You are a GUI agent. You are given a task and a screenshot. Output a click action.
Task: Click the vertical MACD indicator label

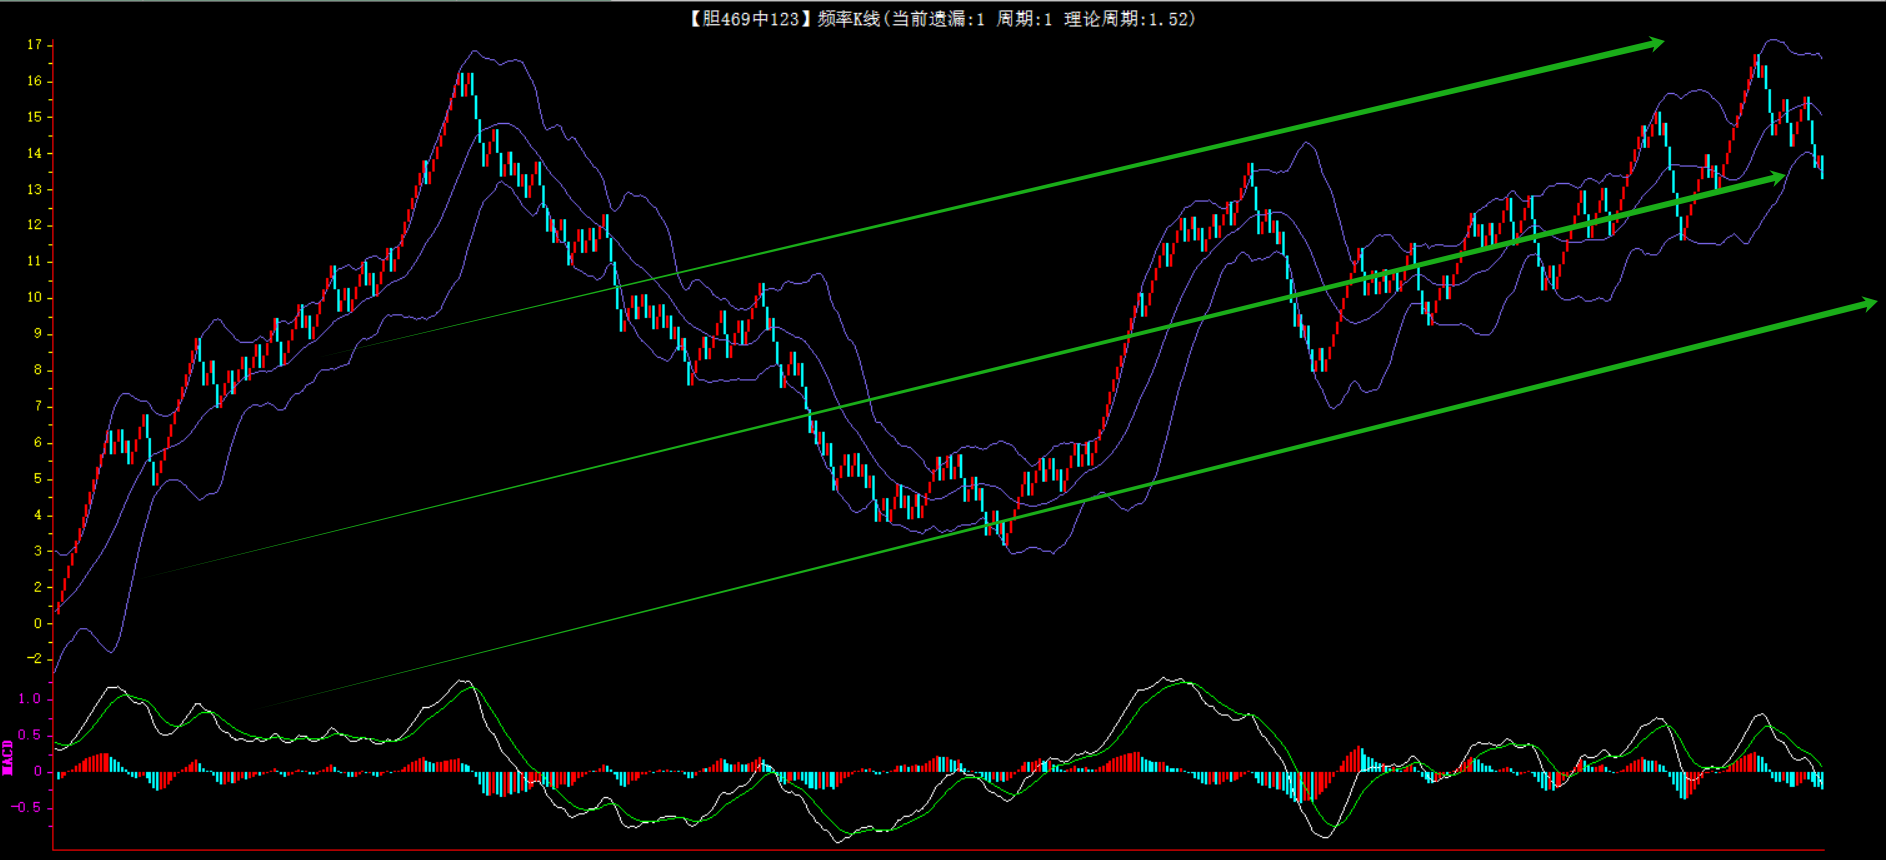8,757
